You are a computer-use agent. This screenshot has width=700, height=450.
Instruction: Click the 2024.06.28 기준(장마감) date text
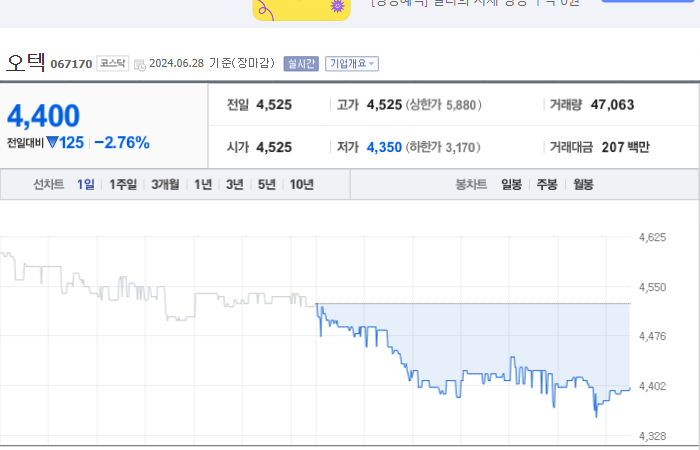(212, 63)
